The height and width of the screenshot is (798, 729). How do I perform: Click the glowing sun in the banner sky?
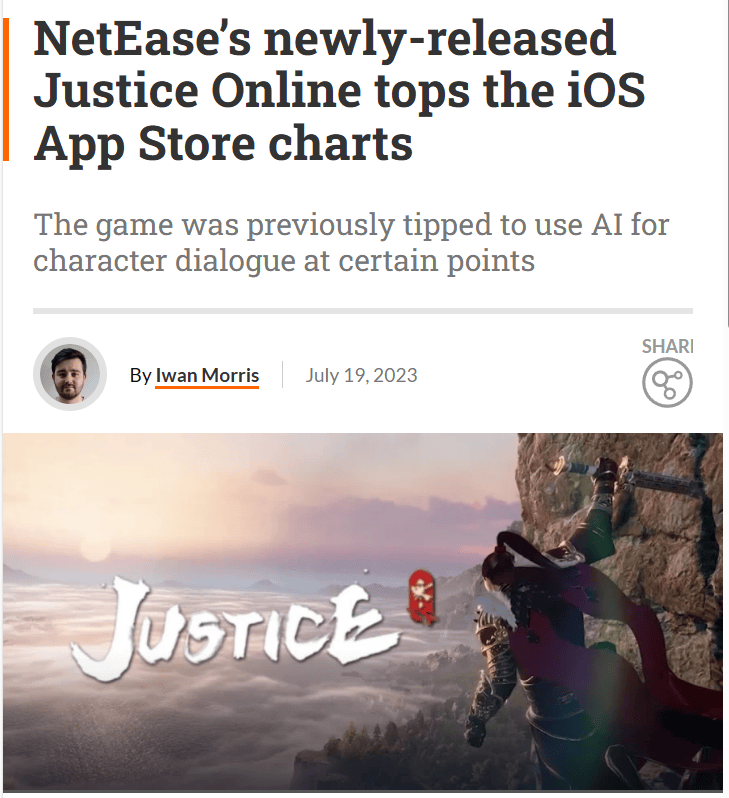pos(96,547)
